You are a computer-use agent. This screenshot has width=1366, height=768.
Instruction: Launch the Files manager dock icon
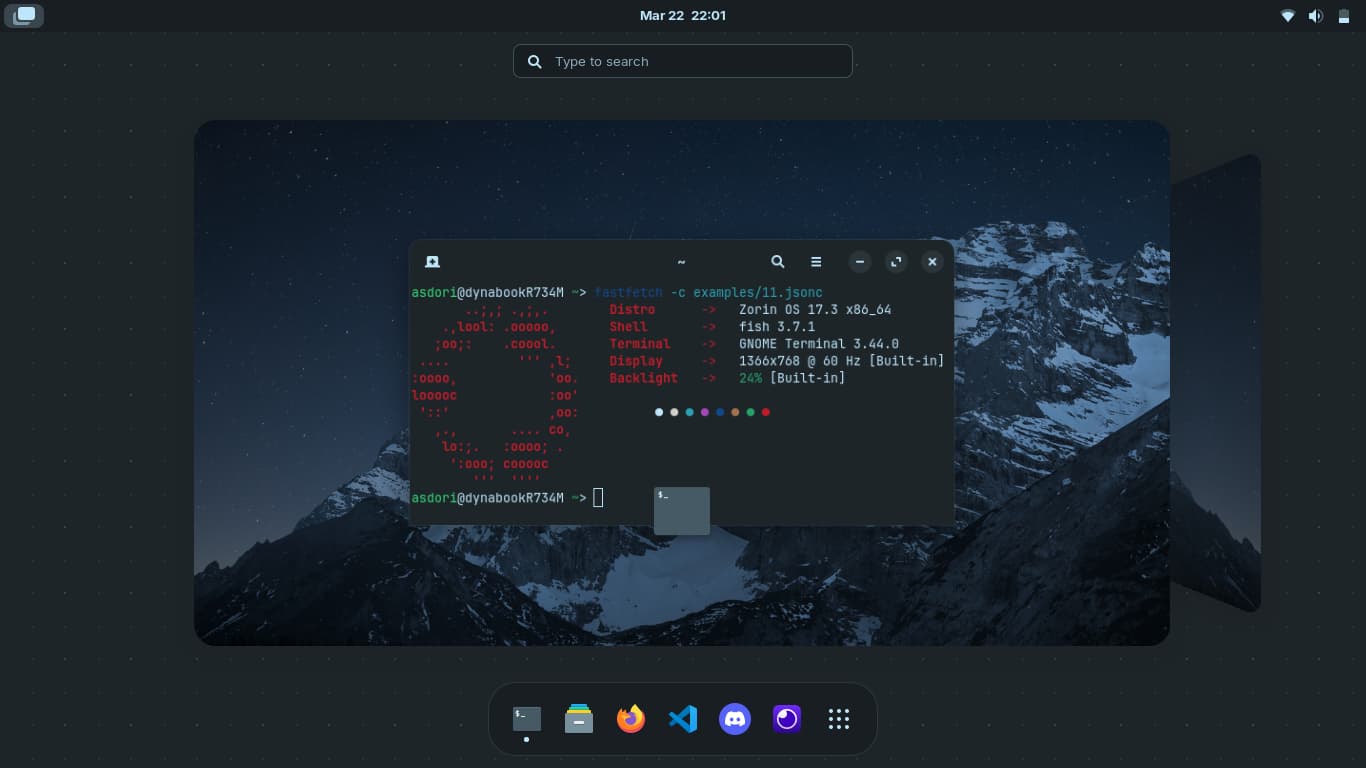(579, 719)
